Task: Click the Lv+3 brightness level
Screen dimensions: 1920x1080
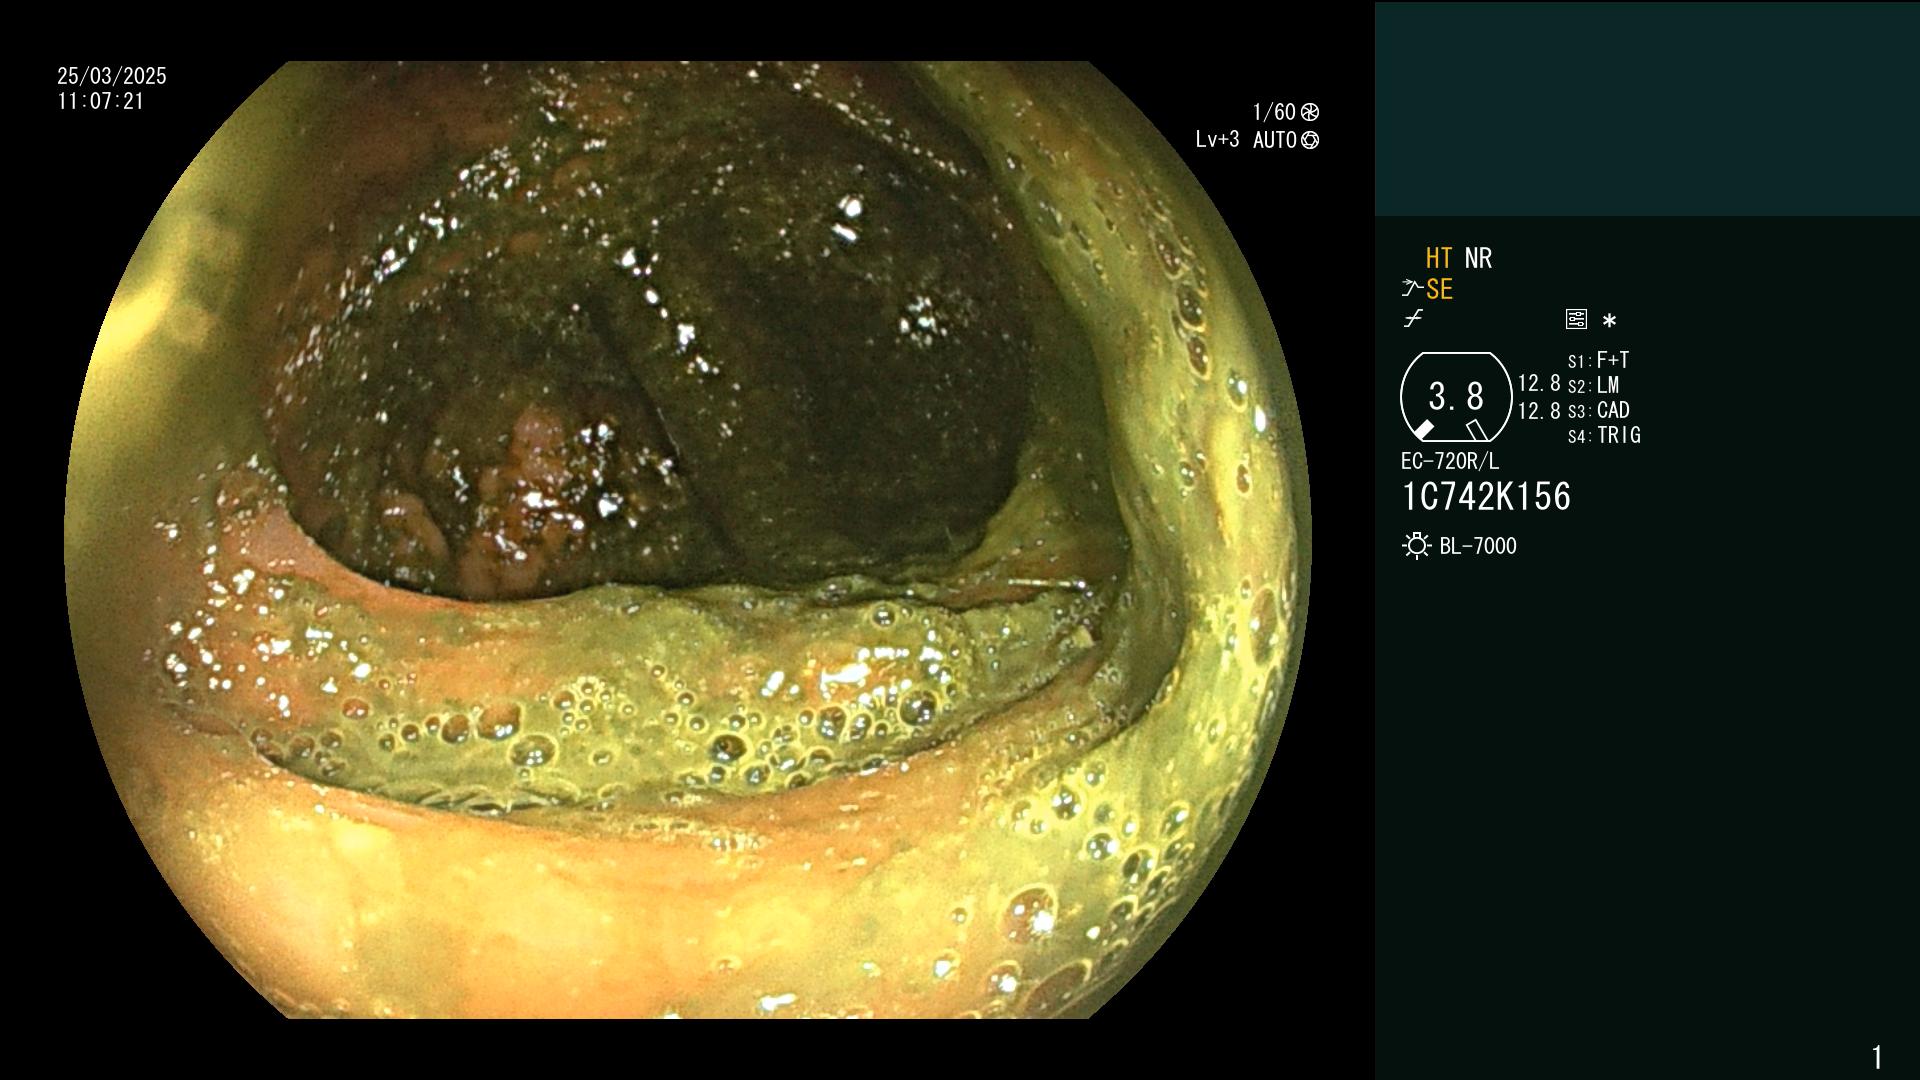Action: pos(1217,140)
